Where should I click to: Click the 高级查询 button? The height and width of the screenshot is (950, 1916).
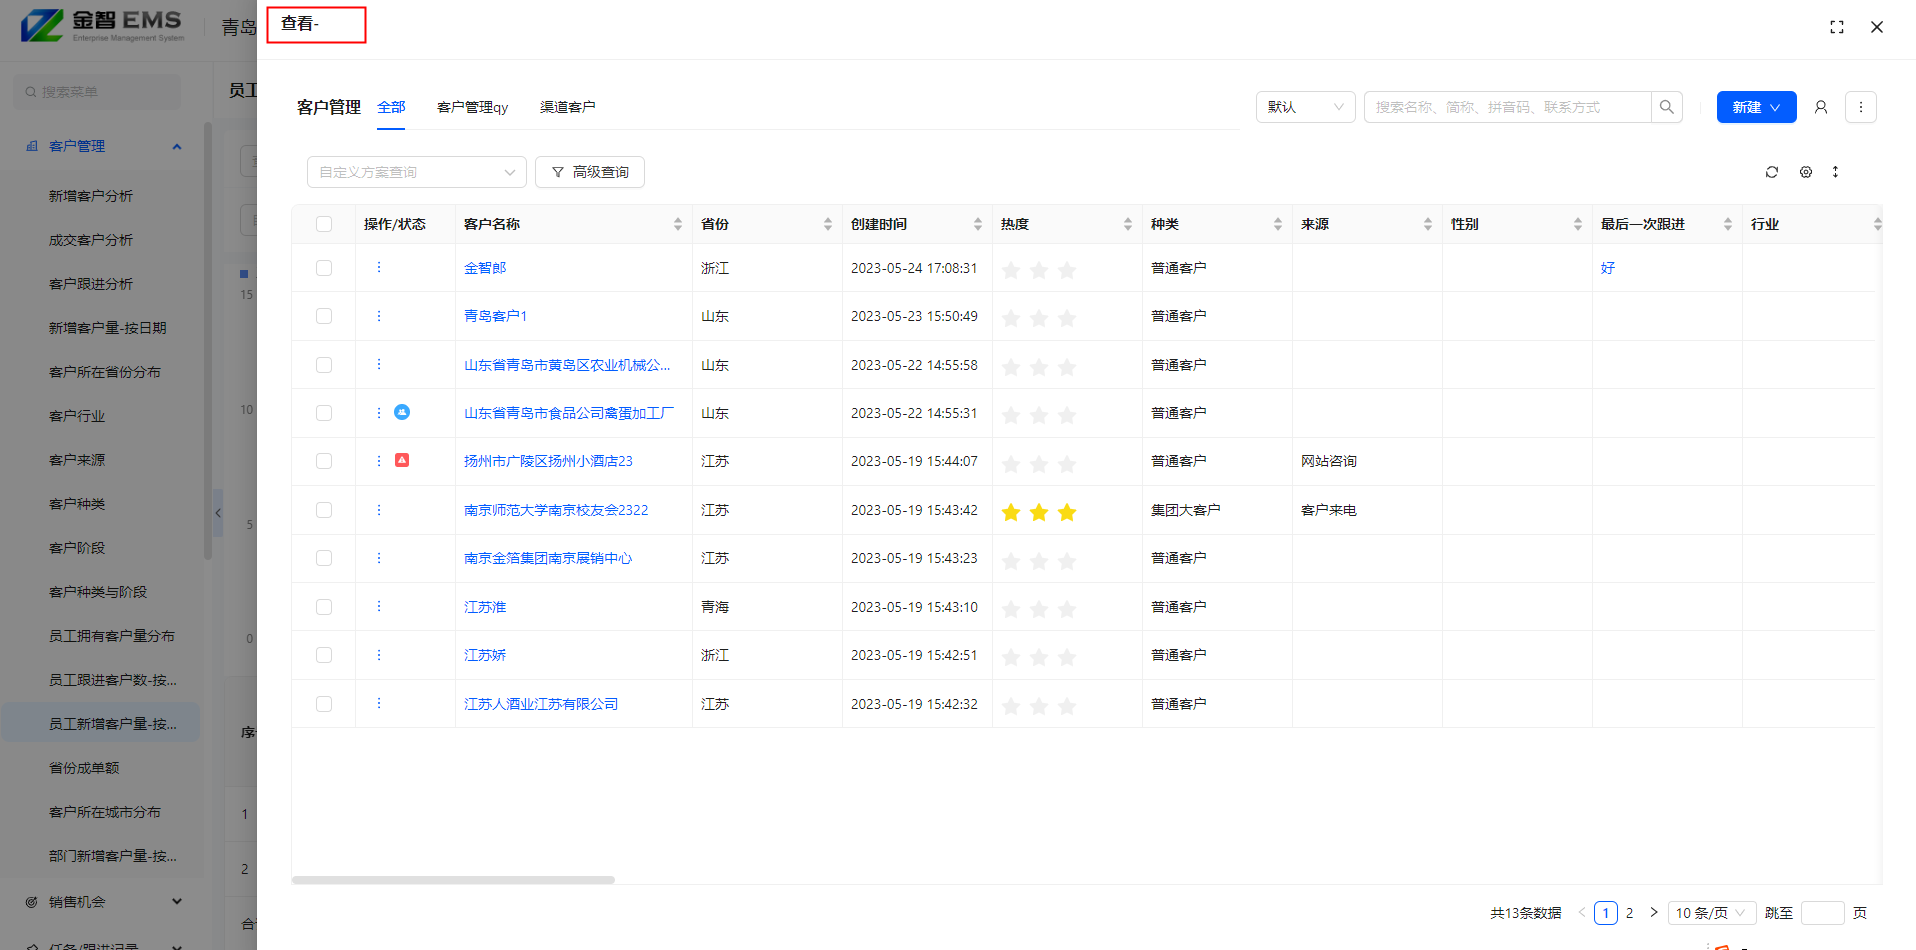pos(590,172)
